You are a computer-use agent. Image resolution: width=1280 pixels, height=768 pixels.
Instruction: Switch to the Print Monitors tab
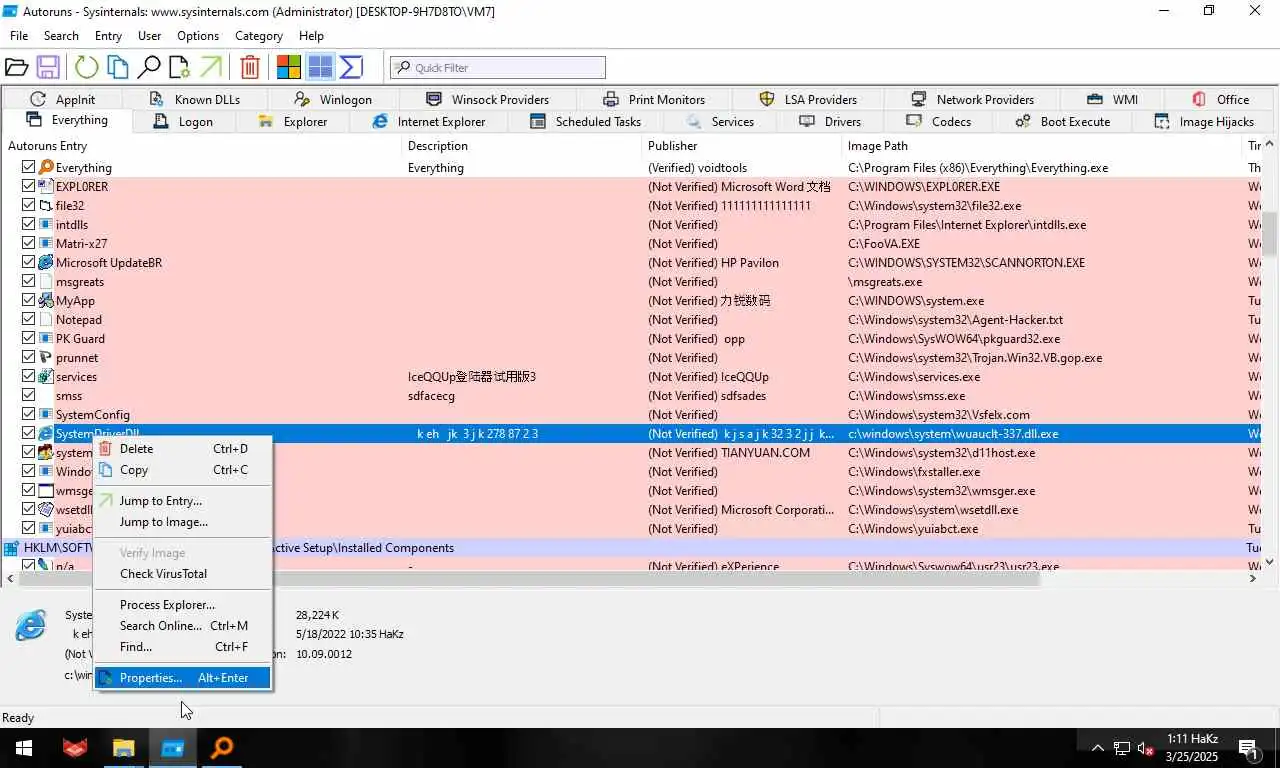[x=654, y=99]
